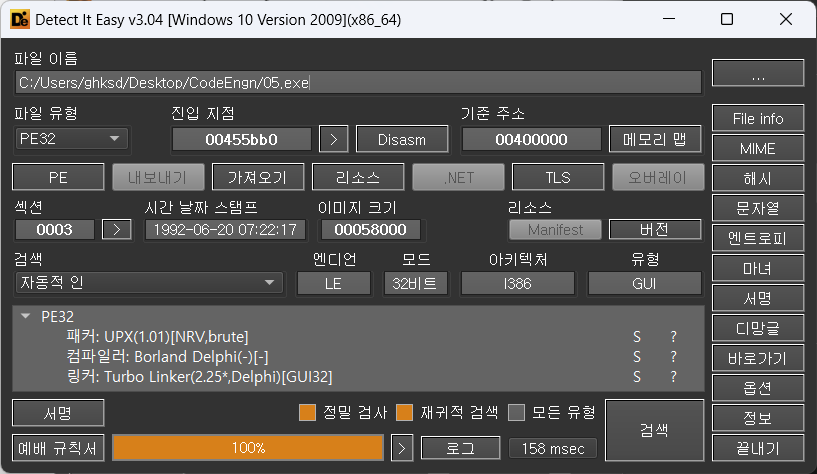
Task: Collapse the PE32 tree node
Action: (25, 316)
